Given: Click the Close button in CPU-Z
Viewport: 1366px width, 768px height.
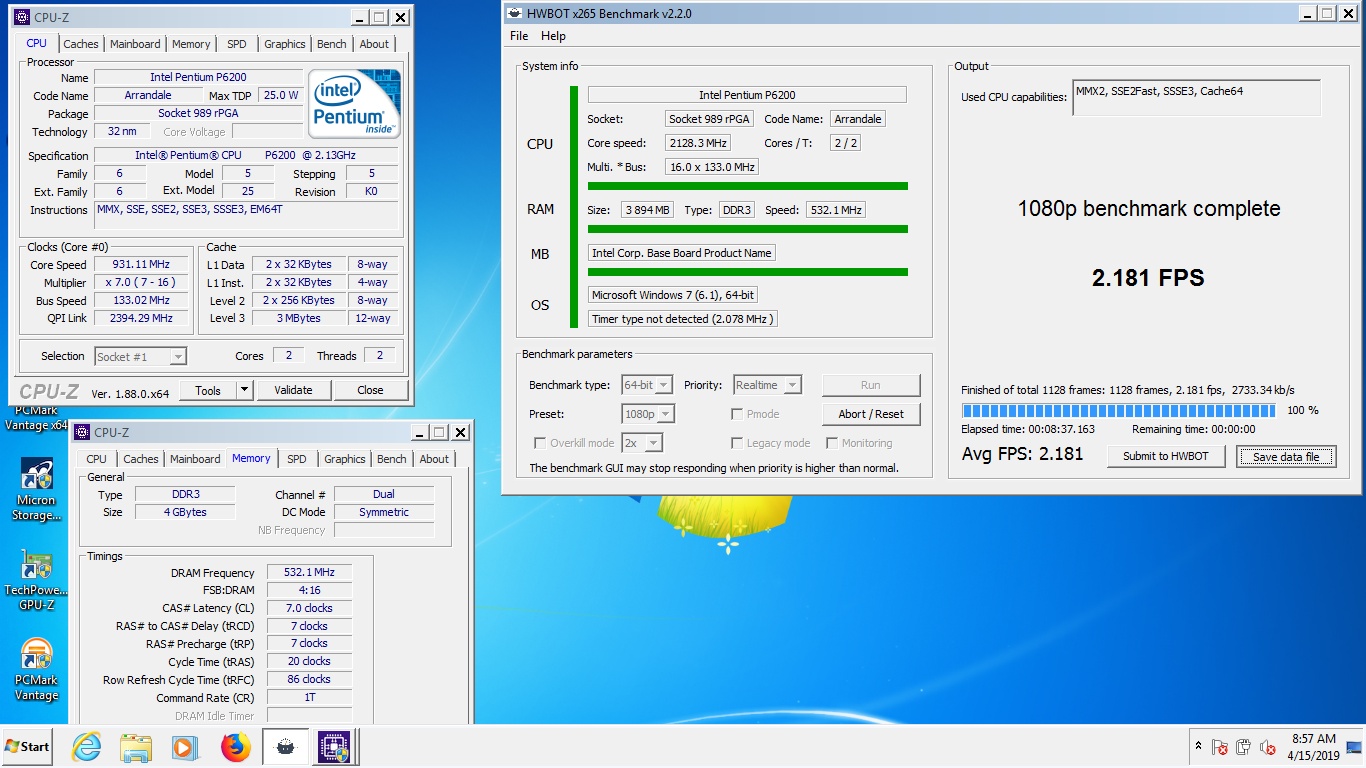Looking at the screenshot, I should pyautogui.click(x=370, y=390).
